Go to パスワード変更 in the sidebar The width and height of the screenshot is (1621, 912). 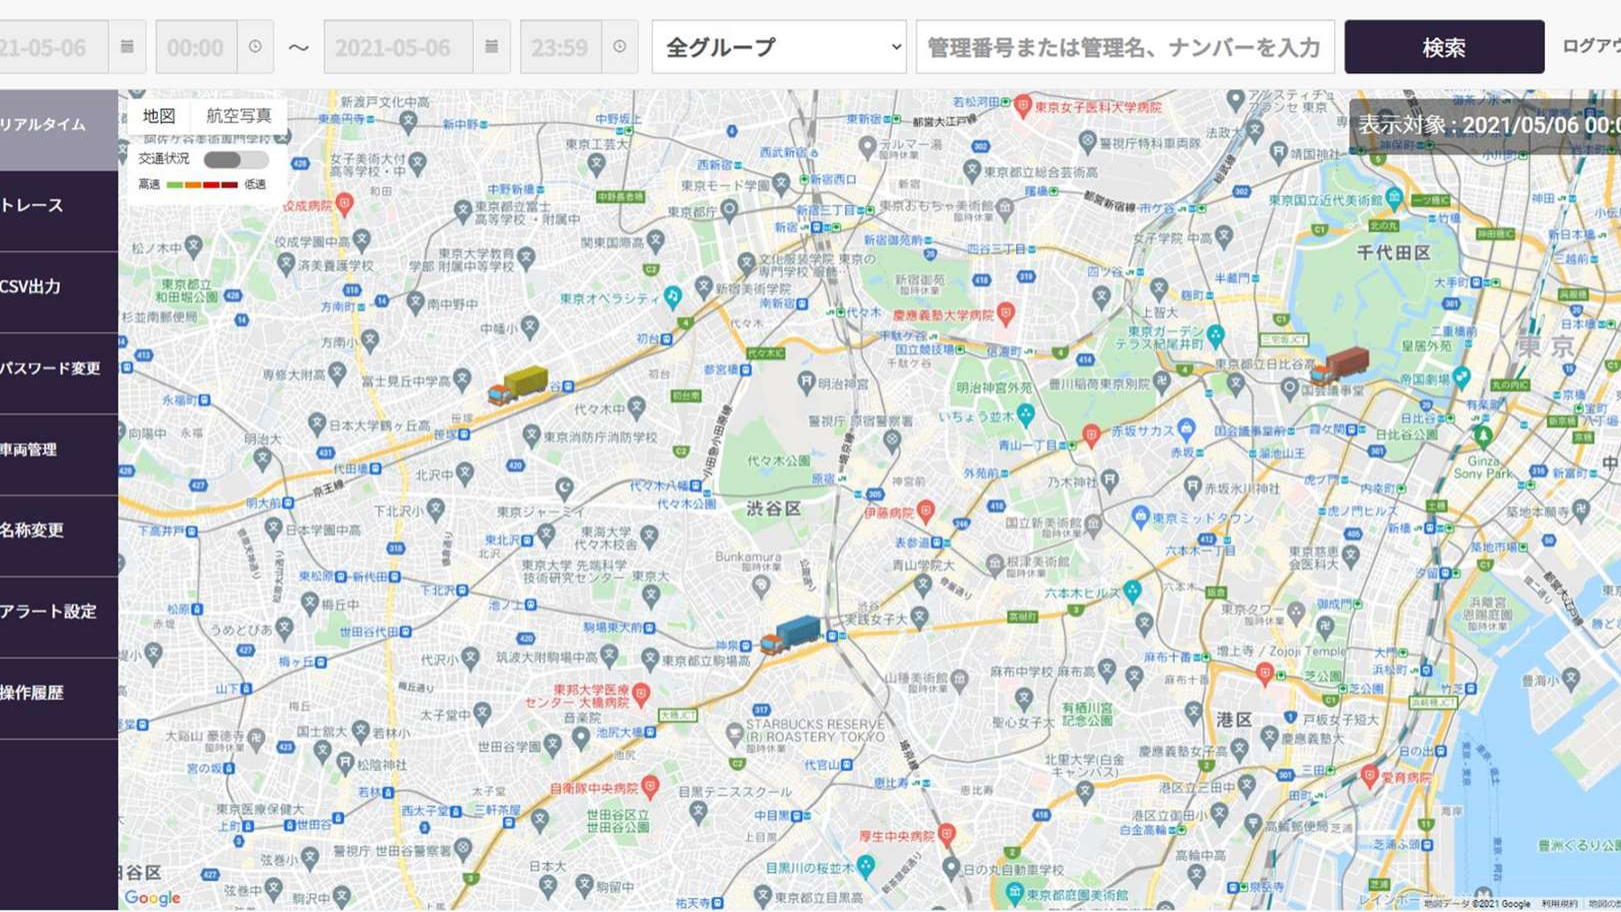(x=58, y=368)
